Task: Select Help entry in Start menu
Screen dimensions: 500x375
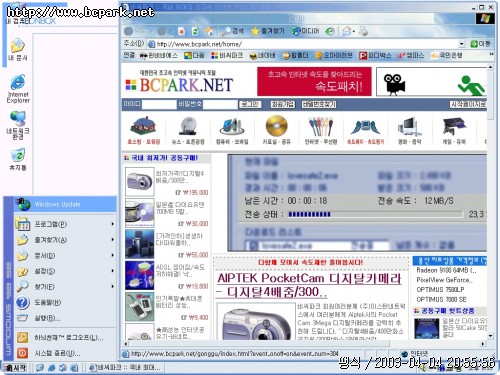Action: [65, 302]
